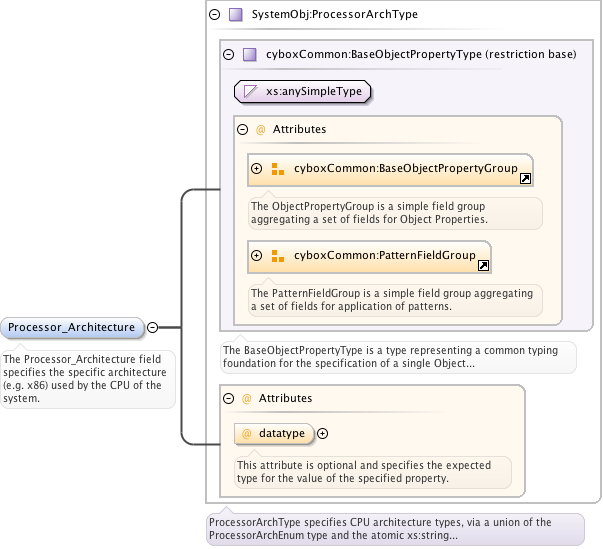The image size is (603, 549).
Task: Select the Processor_Architecture element label
Action: click(72, 327)
